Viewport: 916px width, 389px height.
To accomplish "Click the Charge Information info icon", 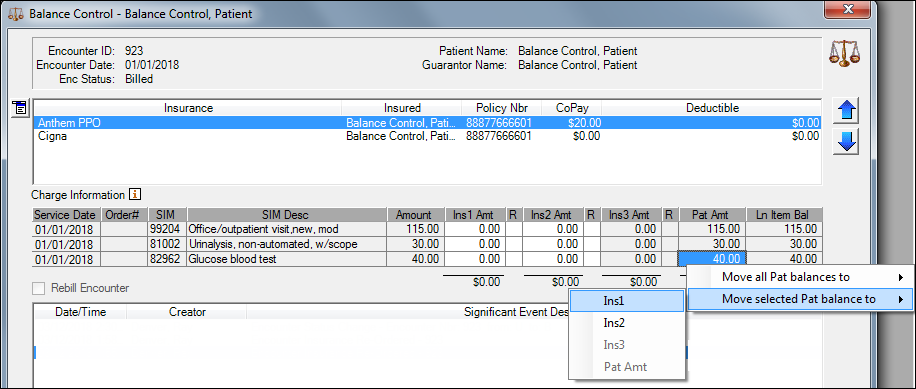I will coord(135,194).
